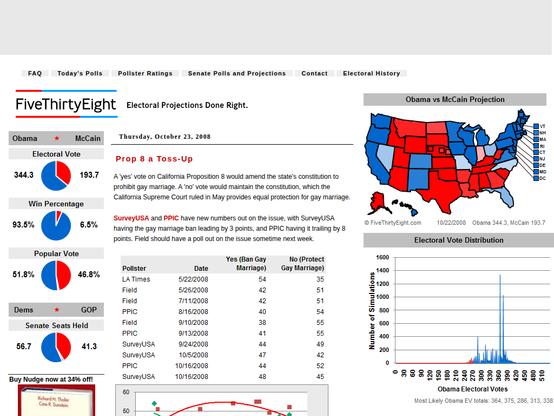Select the LA Times row in poll table
Viewport: 554px width, 416px height.
tap(223, 279)
